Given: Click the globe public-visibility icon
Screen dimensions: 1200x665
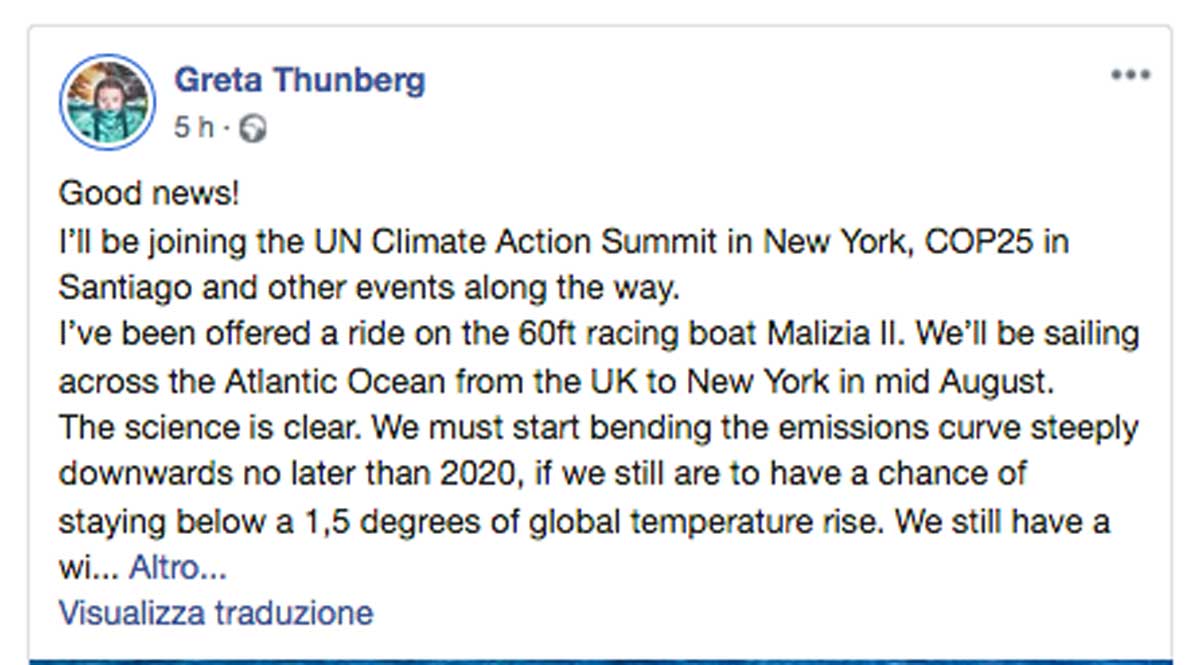Looking at the screenshot, I should (x=255, y=129).
